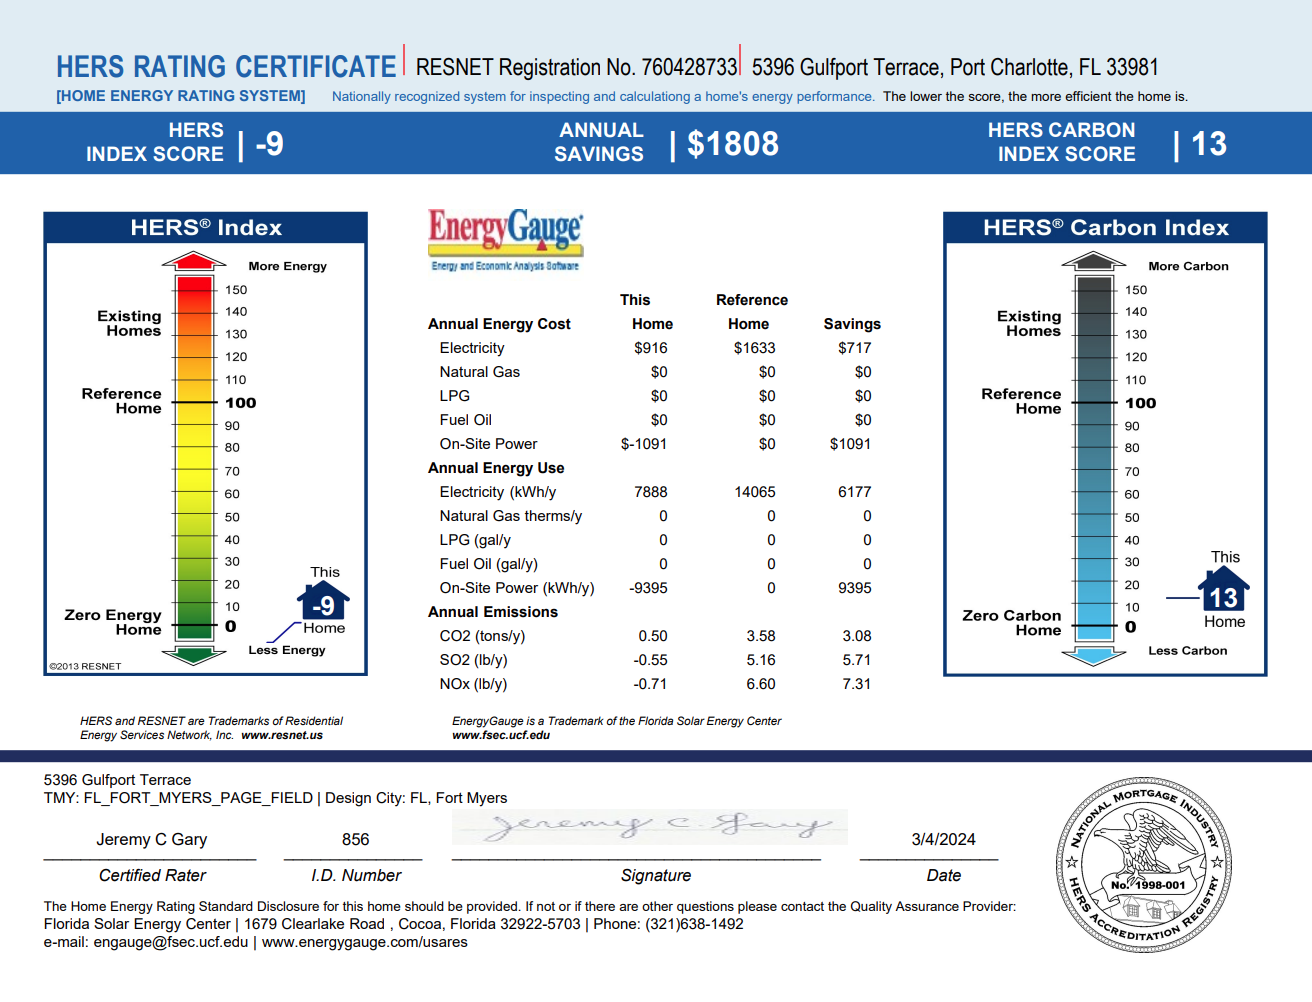Click CO2 This Home value 0.50
This screenshot has height=1002, width=1312.
[653, 636]
